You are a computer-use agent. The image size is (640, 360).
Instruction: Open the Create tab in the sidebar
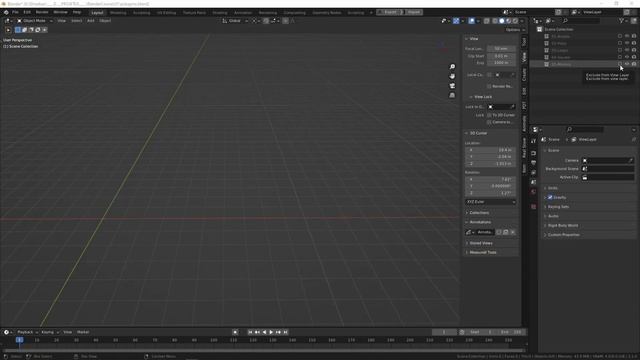pyautogui.click(x=524, y=75)
